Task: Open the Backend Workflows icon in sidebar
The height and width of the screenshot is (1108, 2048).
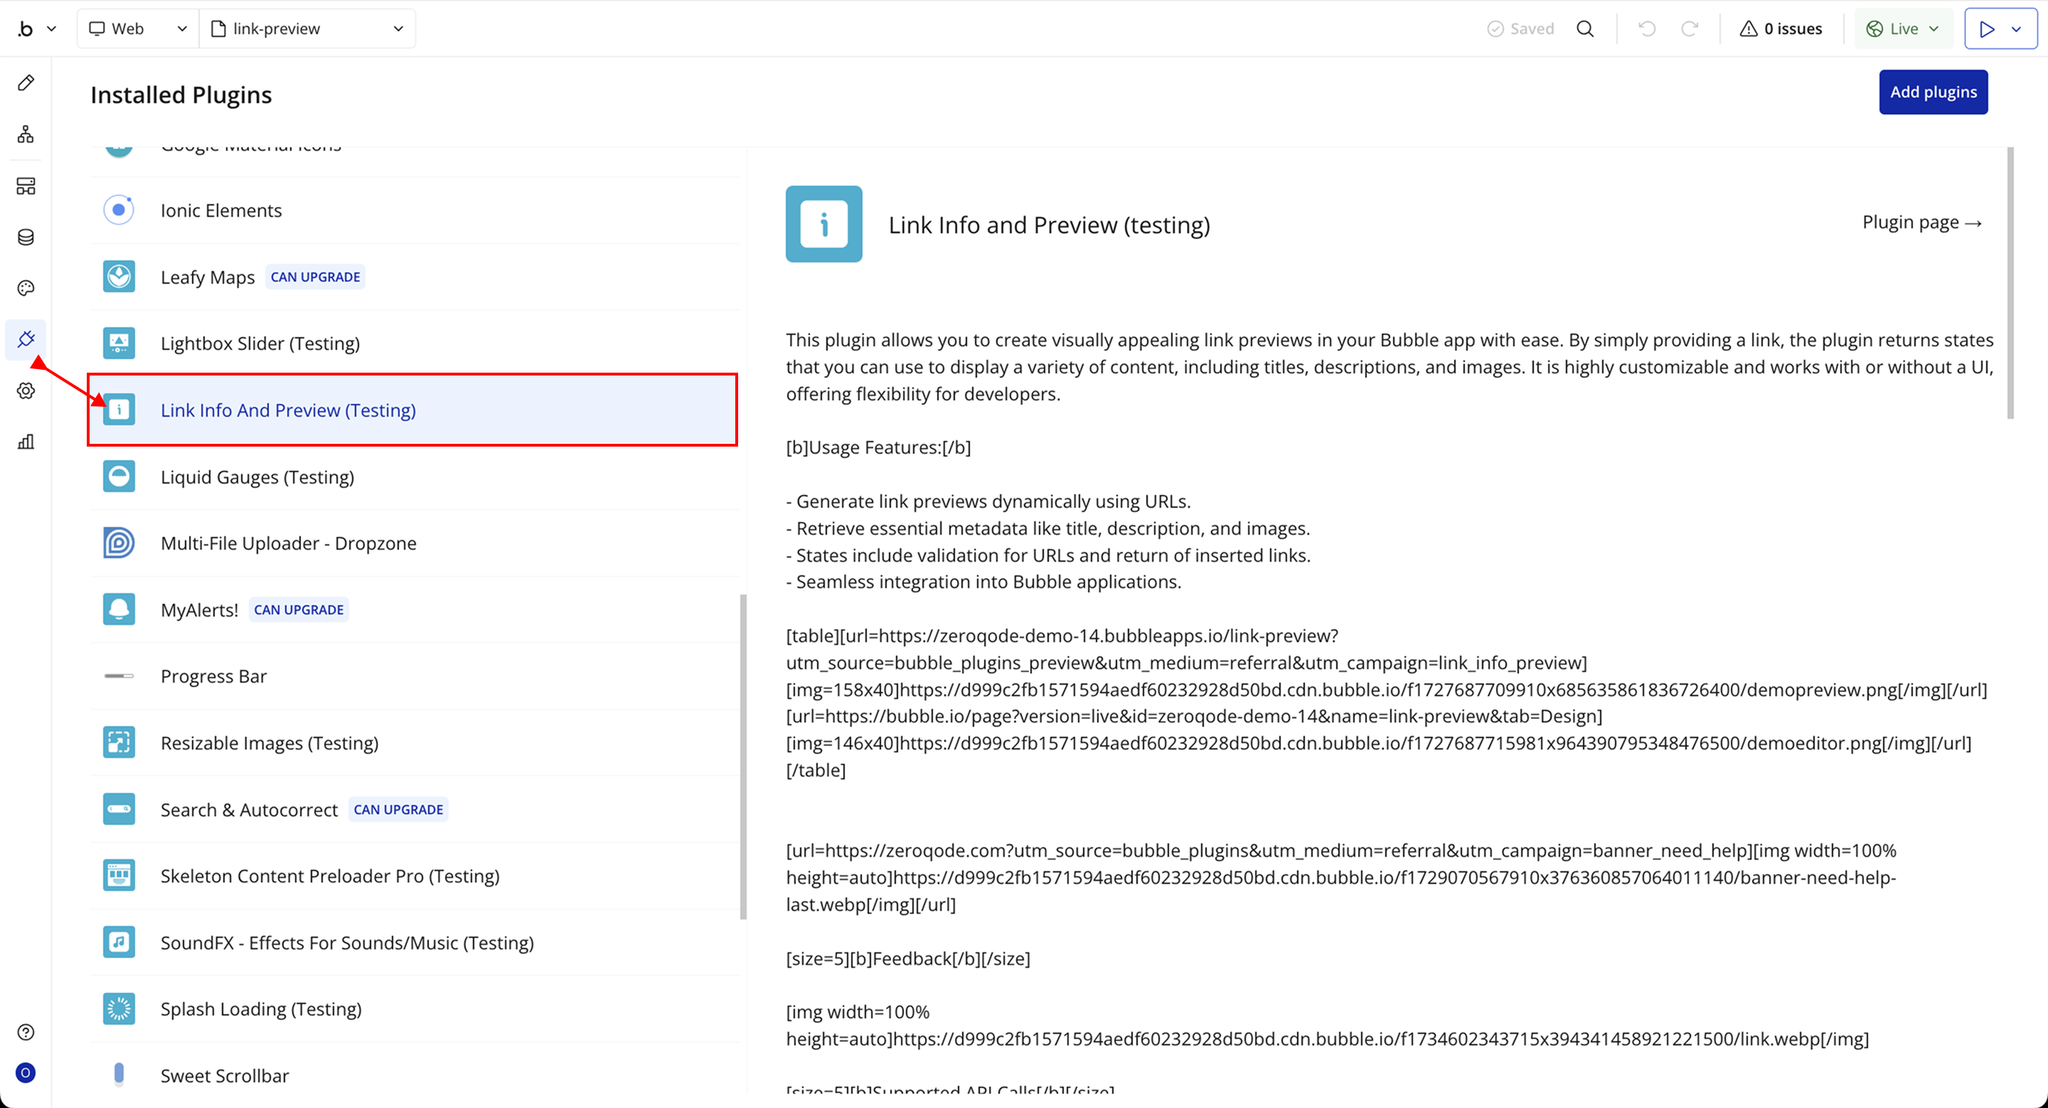Action: (x=26, y=186)
